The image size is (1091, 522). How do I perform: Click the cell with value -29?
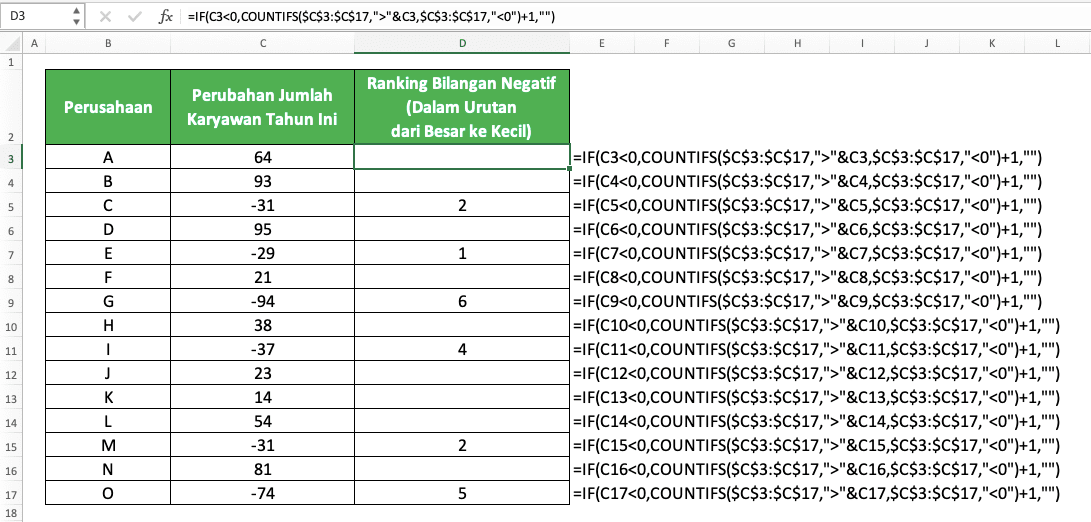tap(262, 253)
